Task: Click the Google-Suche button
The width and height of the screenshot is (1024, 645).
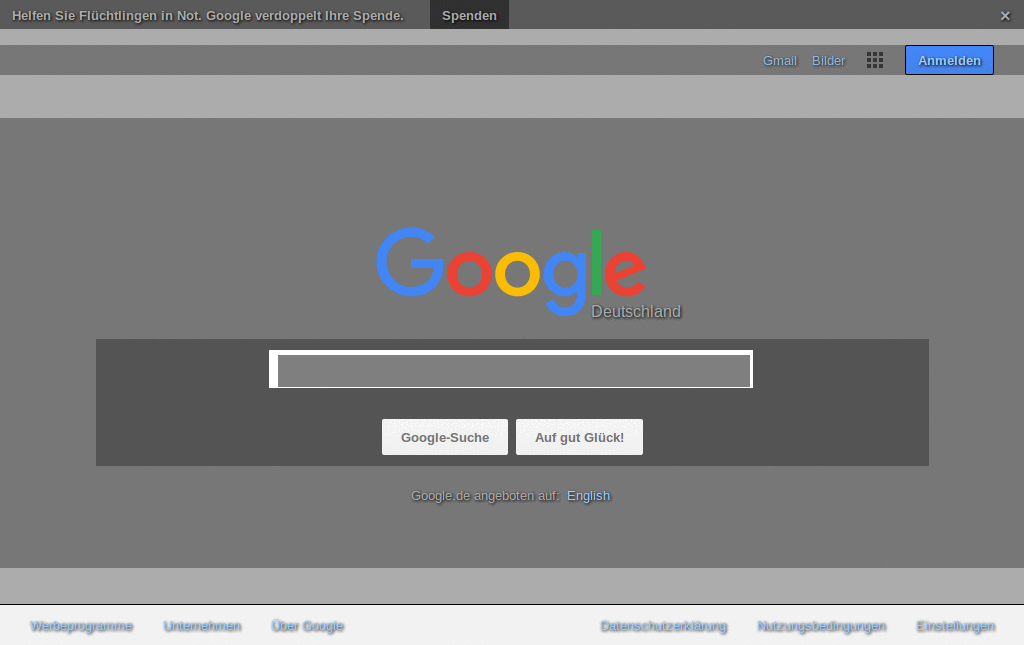Action: (x=445, y=437)
